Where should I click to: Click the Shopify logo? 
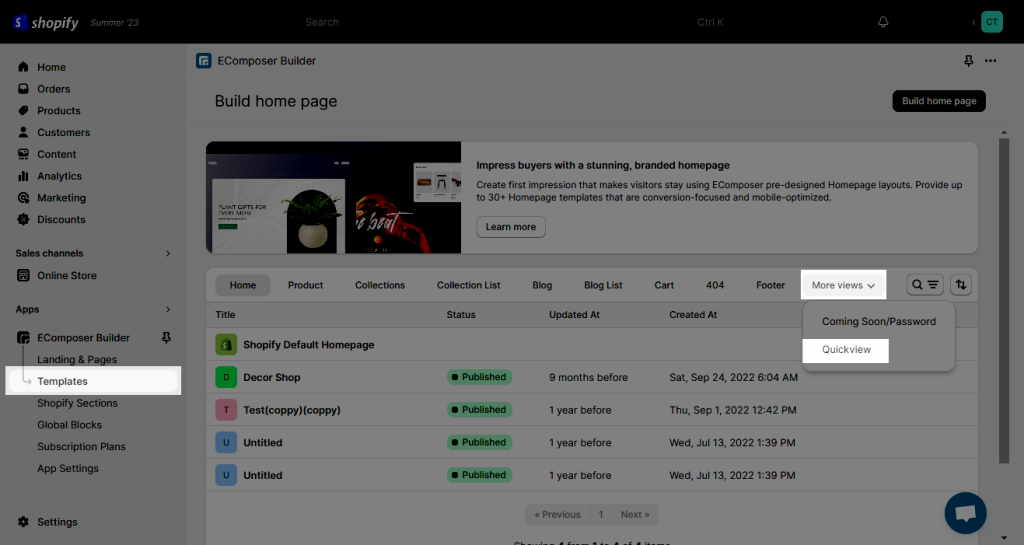coord(45,22)
